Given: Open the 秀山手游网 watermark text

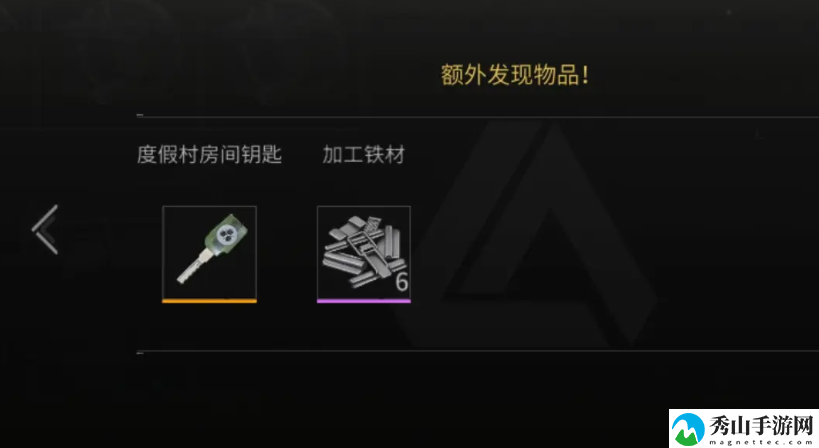Looking at the screenshot, I should (761, 426).
